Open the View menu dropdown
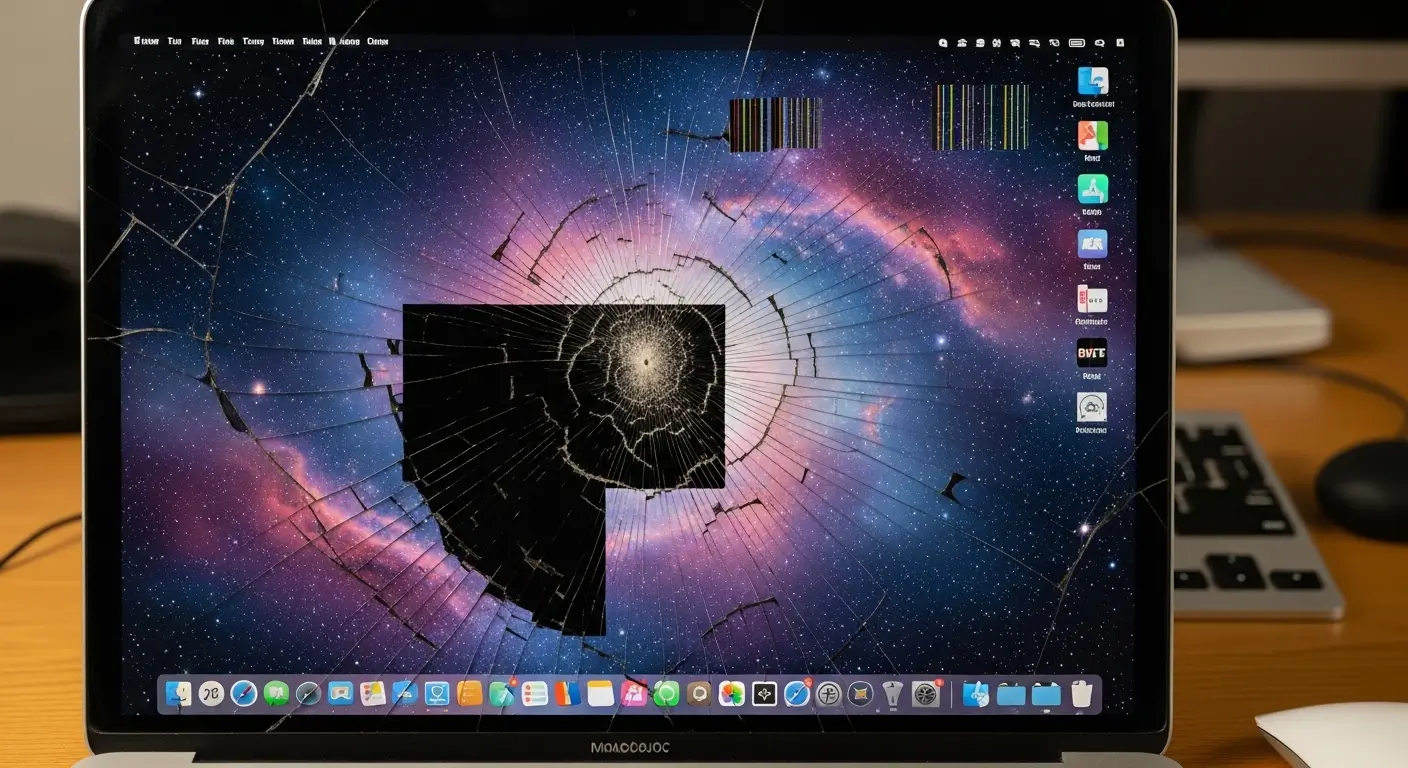This screenshot has width=1408, height=768. 253,41
